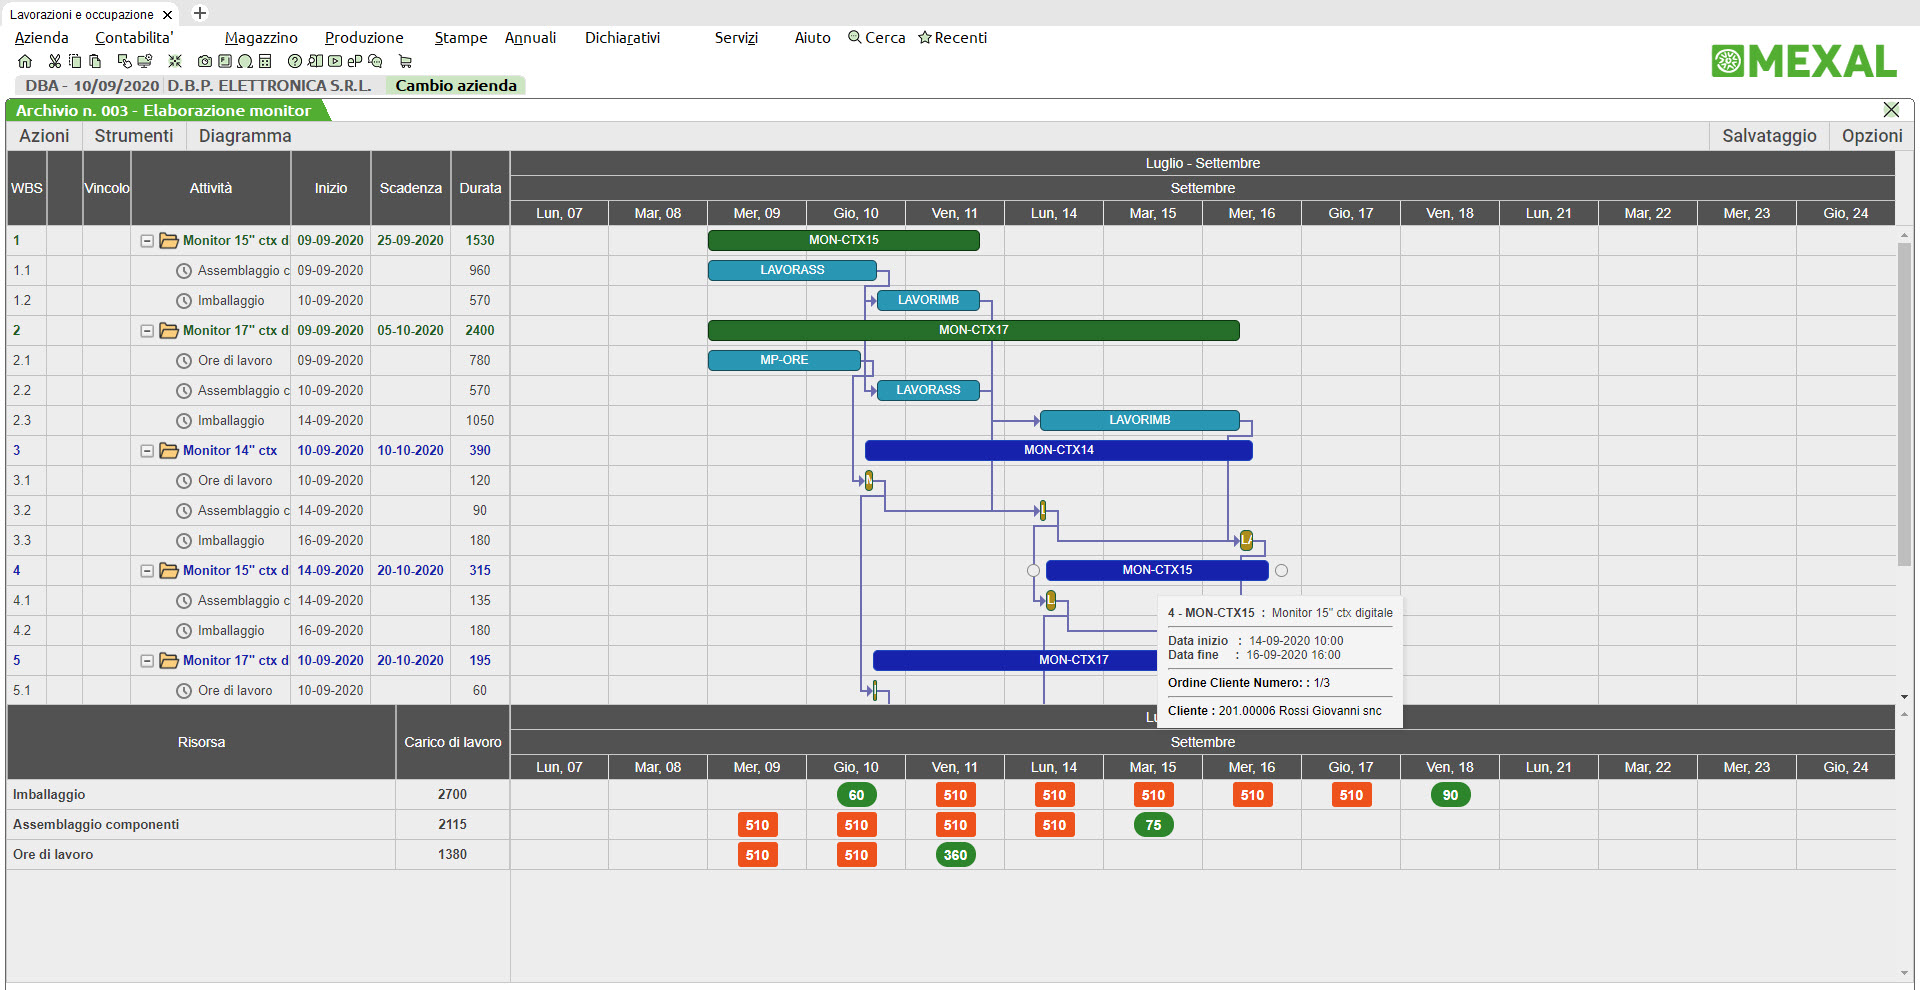Click the camera screenshot icon
Viewport: 1920px width, 990px height.
pyautogui.click(x=204, y=61)
